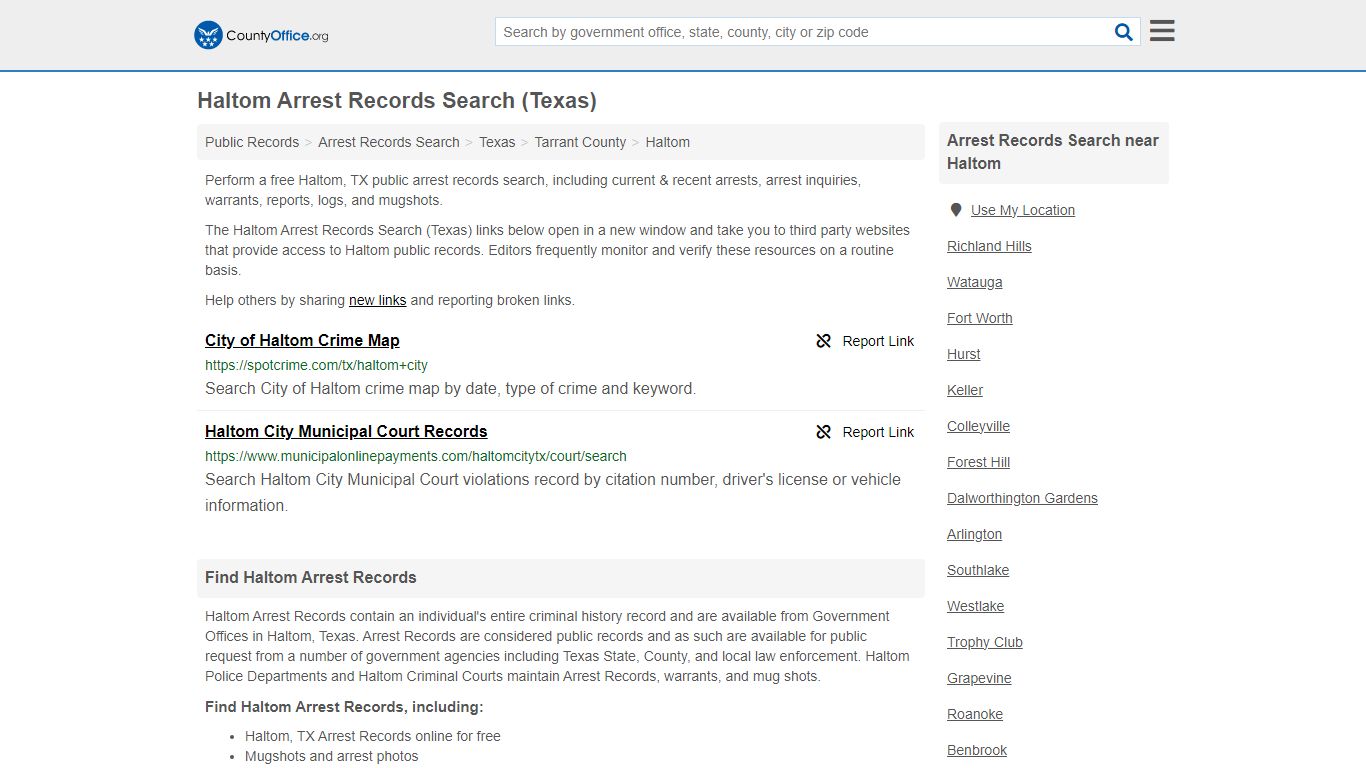Image resolution: width=1366 pixels, height=768 pixels.
Task: Visit the spotcrime.com URL link
Action: coord(316,365)
